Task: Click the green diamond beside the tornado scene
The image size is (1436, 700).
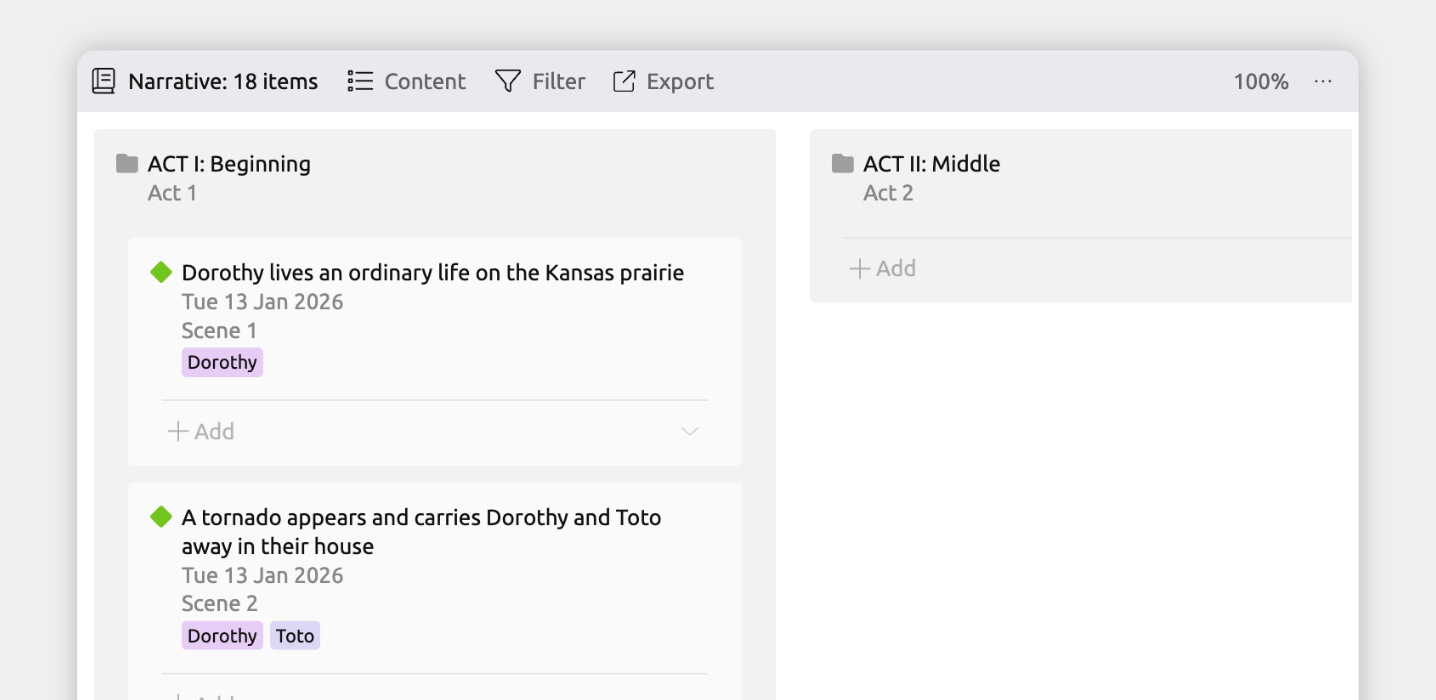Action: point(161,517)
